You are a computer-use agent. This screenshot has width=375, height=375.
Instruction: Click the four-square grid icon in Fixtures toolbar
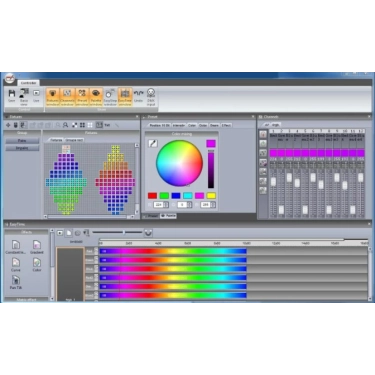[82, 125]
